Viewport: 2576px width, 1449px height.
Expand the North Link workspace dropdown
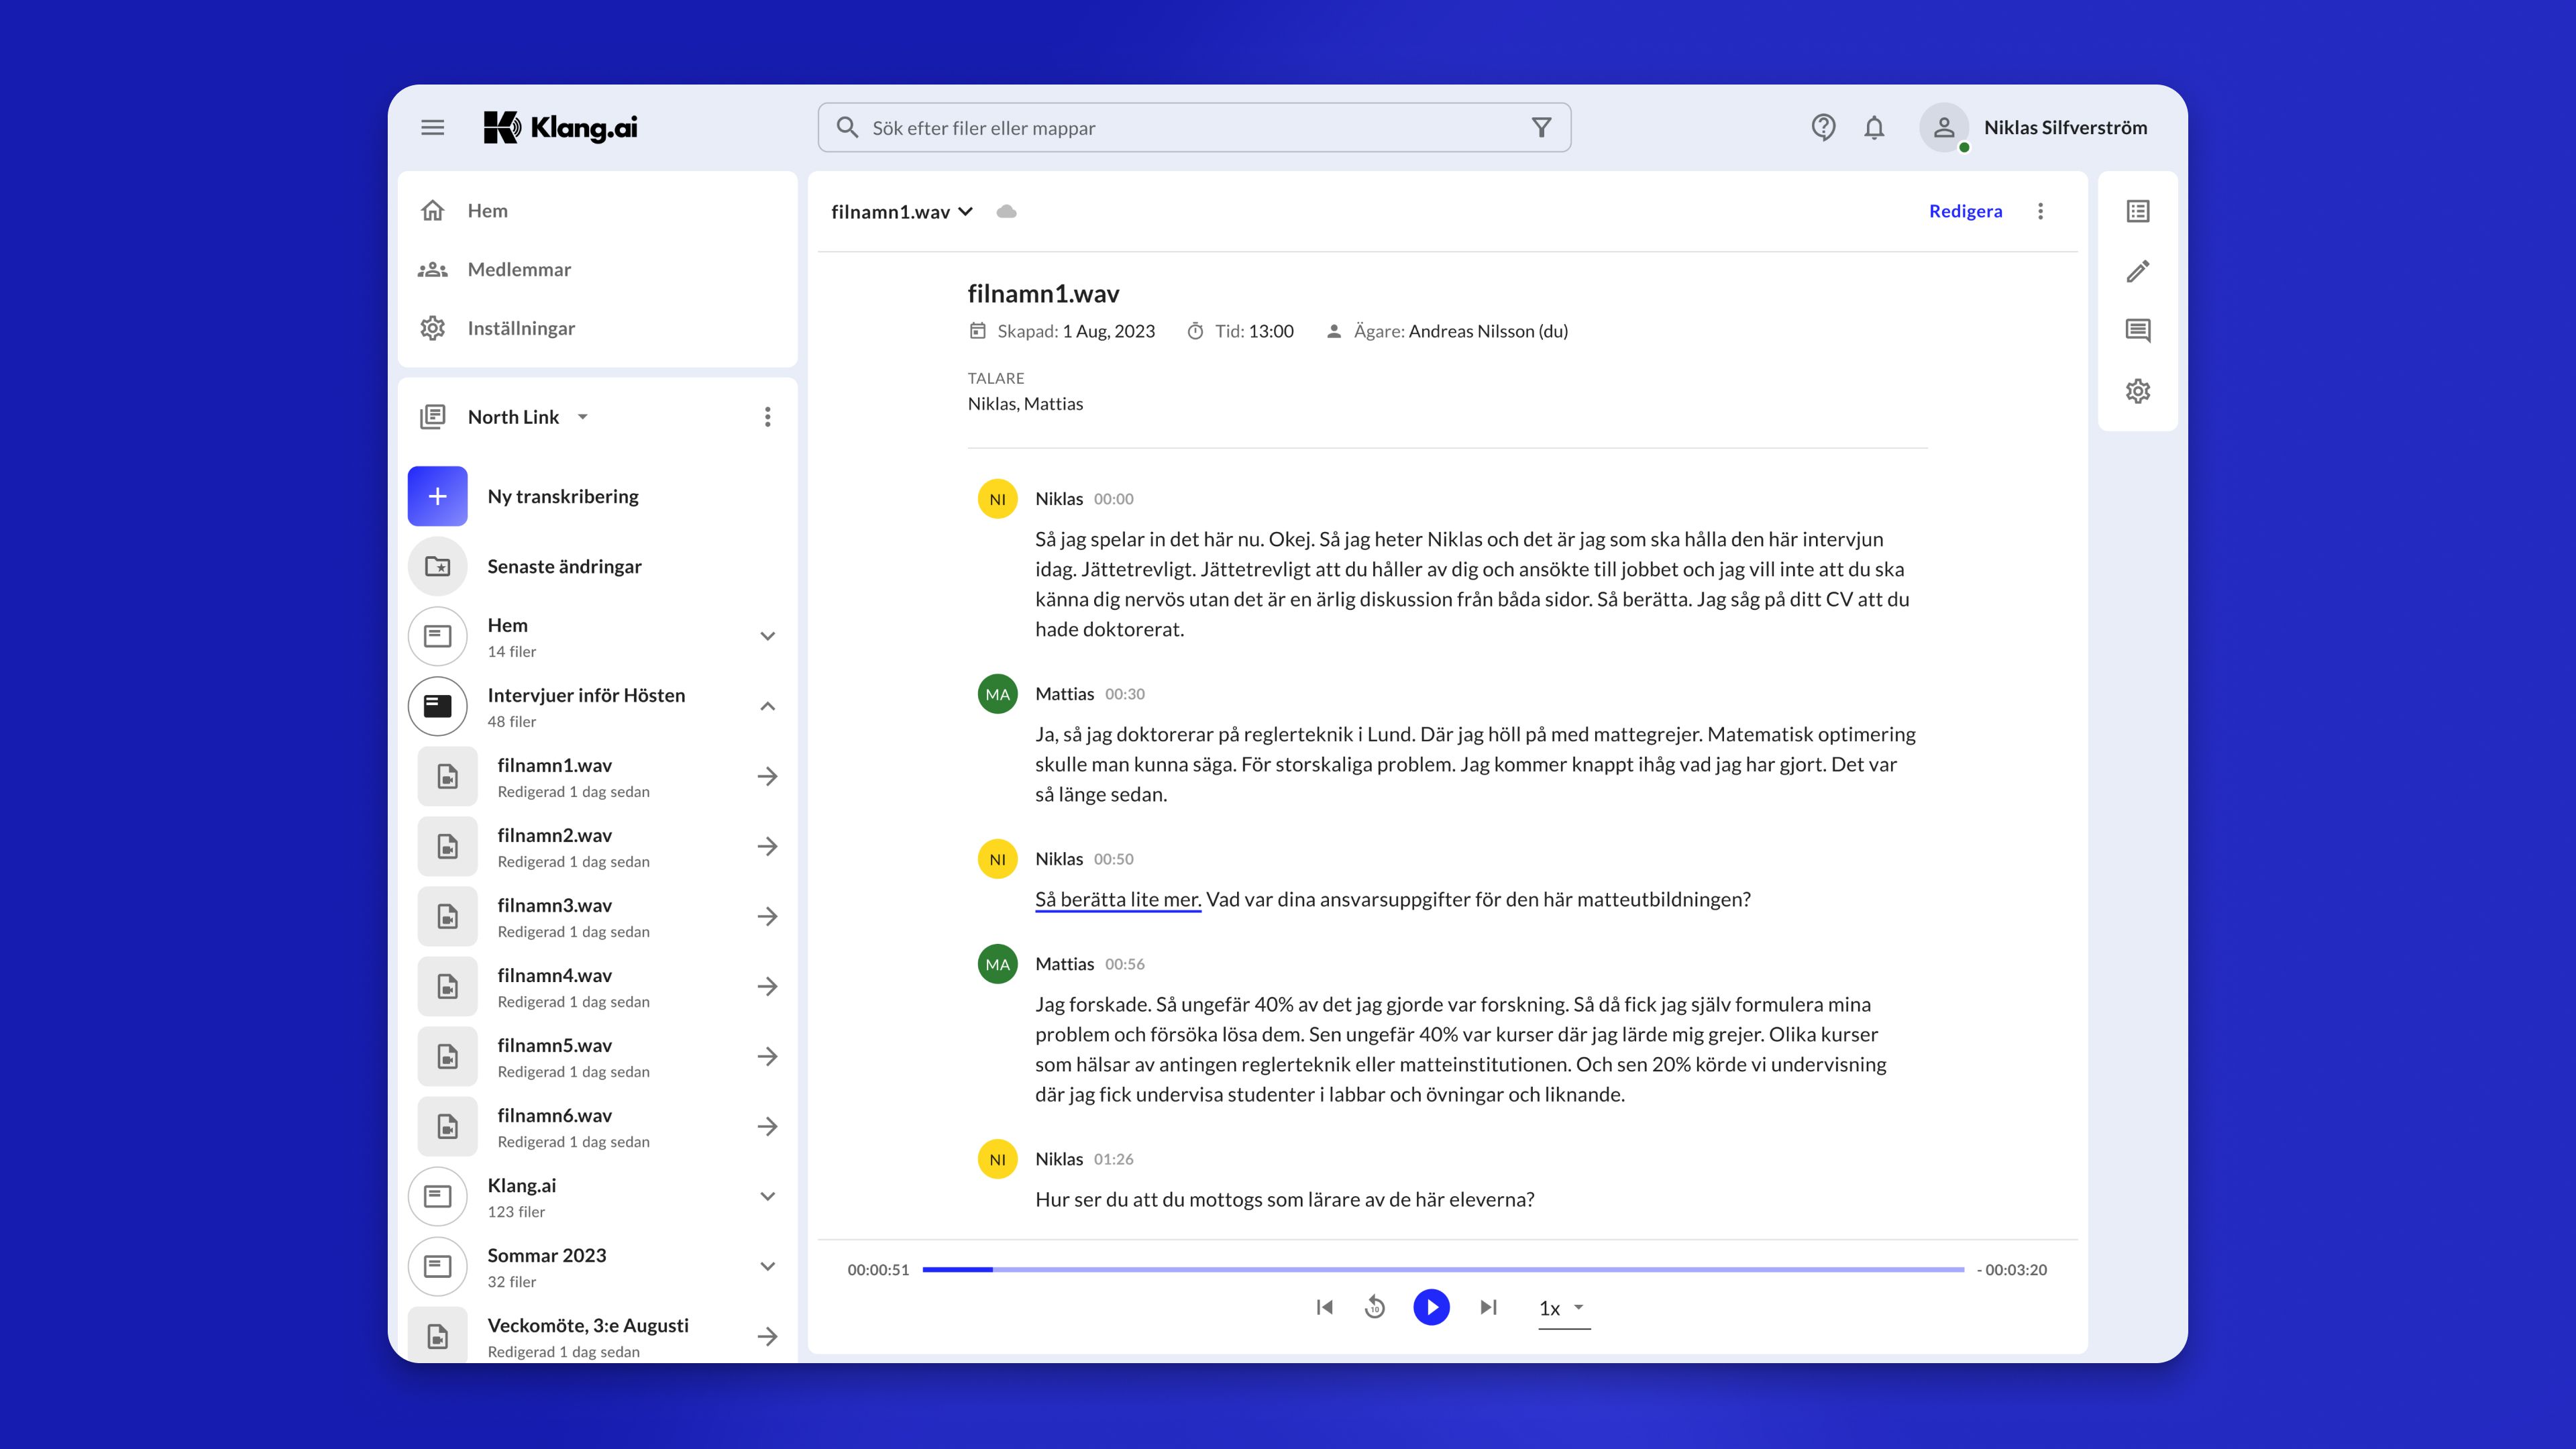tap(582, 417)
